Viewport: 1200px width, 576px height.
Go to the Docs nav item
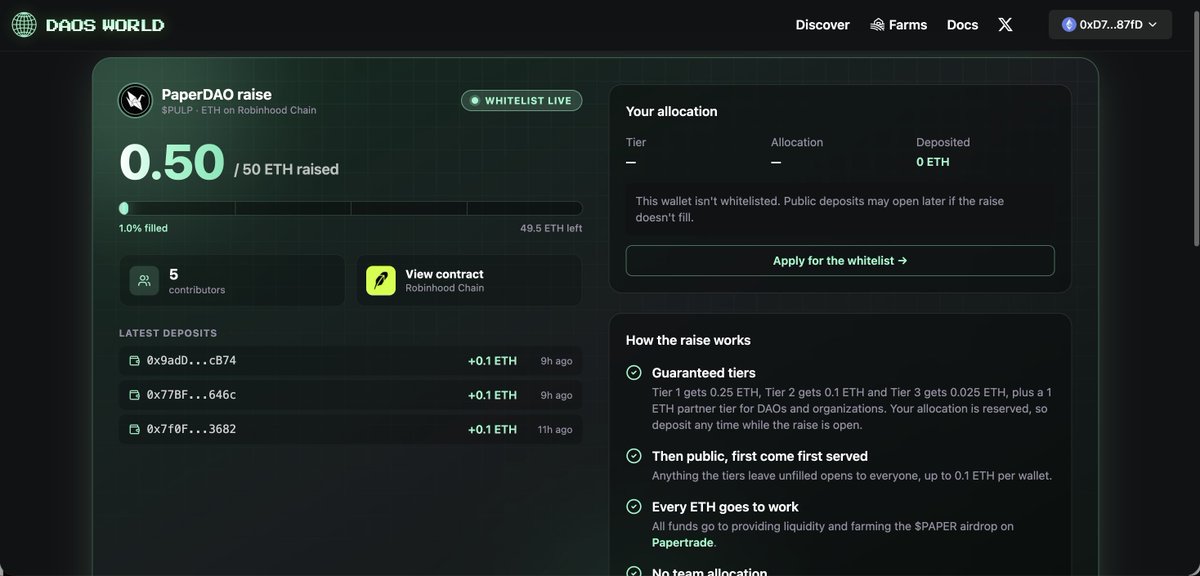(963, 25)
